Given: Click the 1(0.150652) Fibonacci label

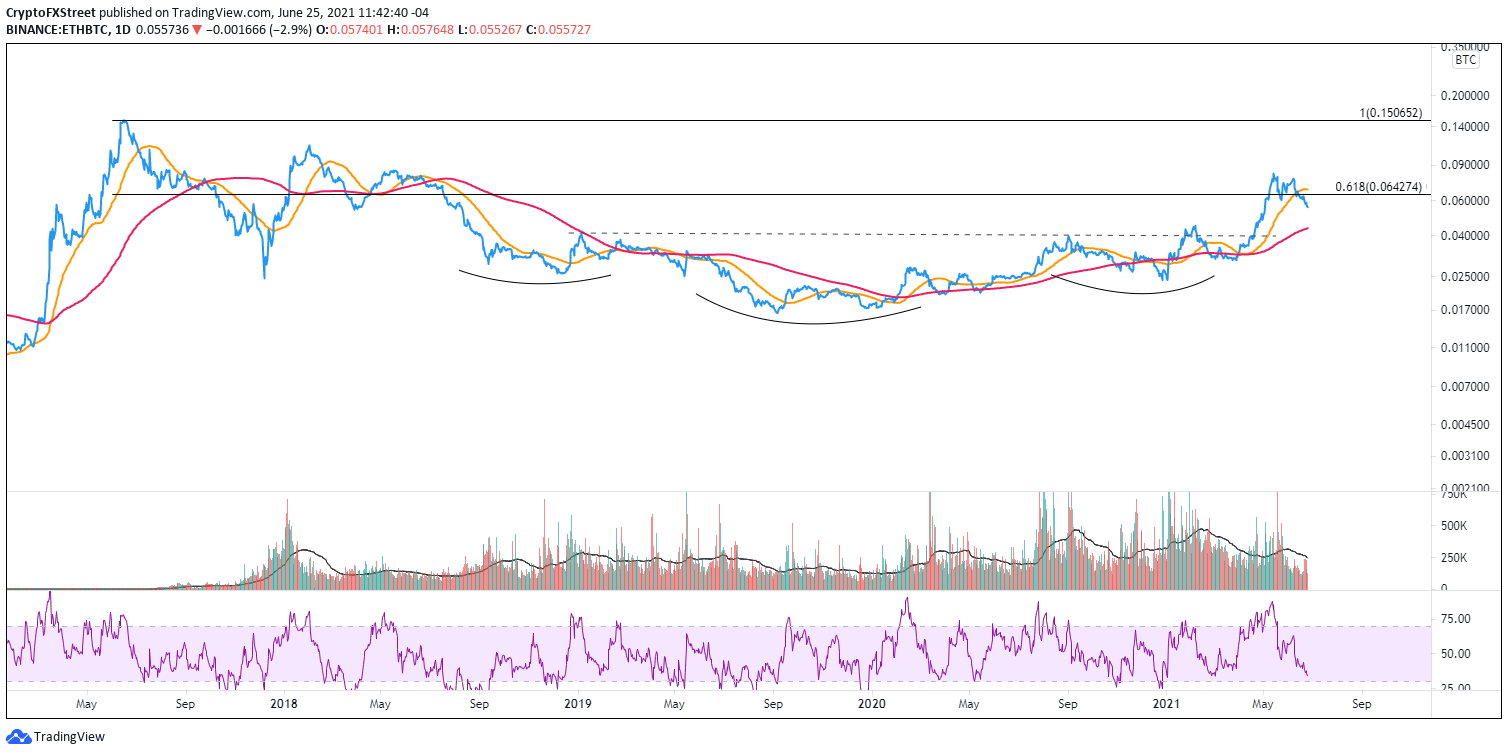Looking at the screenshot, I should [1390, 113].
